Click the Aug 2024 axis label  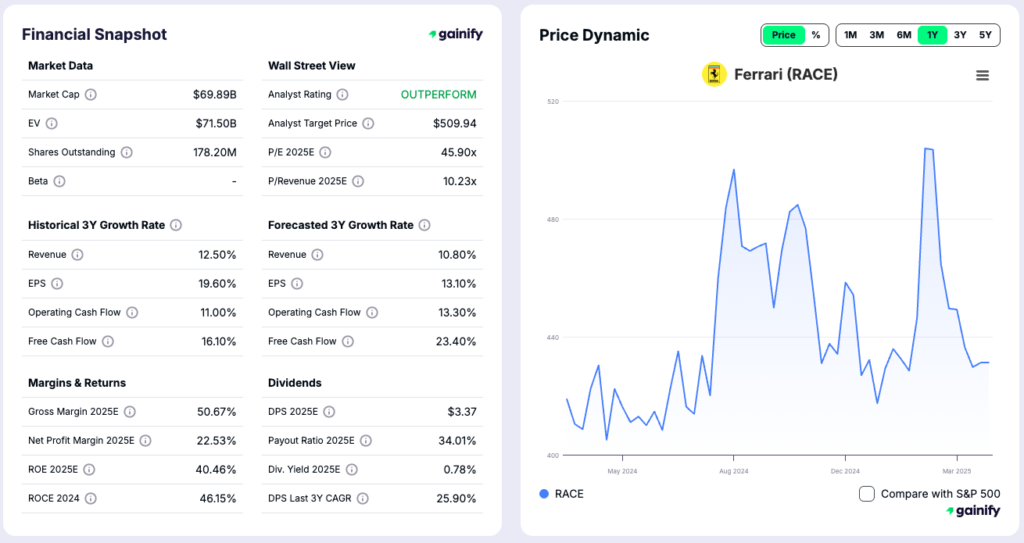(733, 471)
